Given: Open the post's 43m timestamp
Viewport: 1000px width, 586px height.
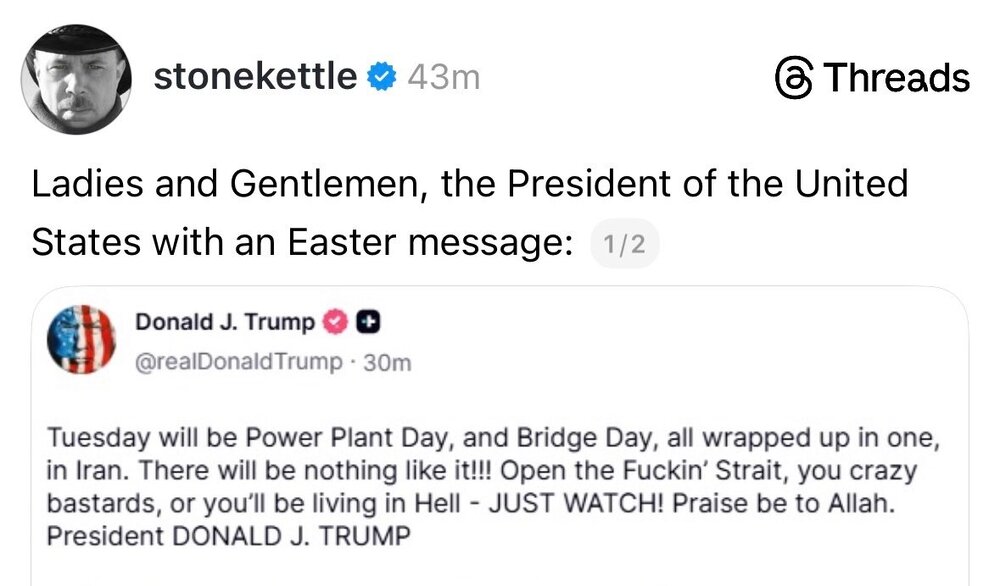Looking at the screenshot, I should coord(444,78).
